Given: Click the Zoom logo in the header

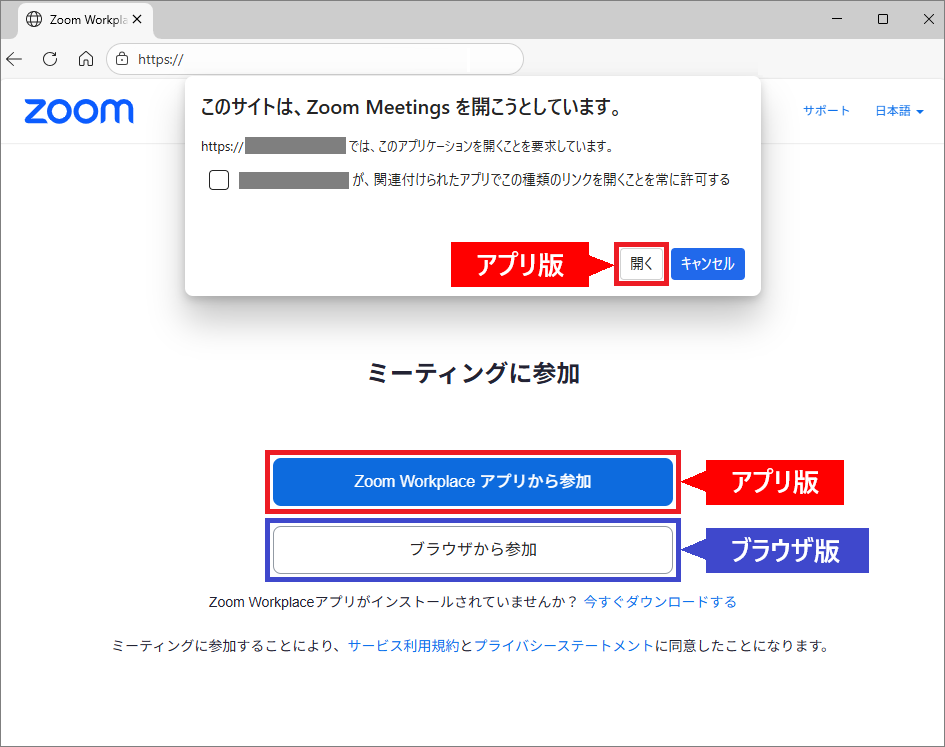Looking at the screenshot, I should coord(78,111).
